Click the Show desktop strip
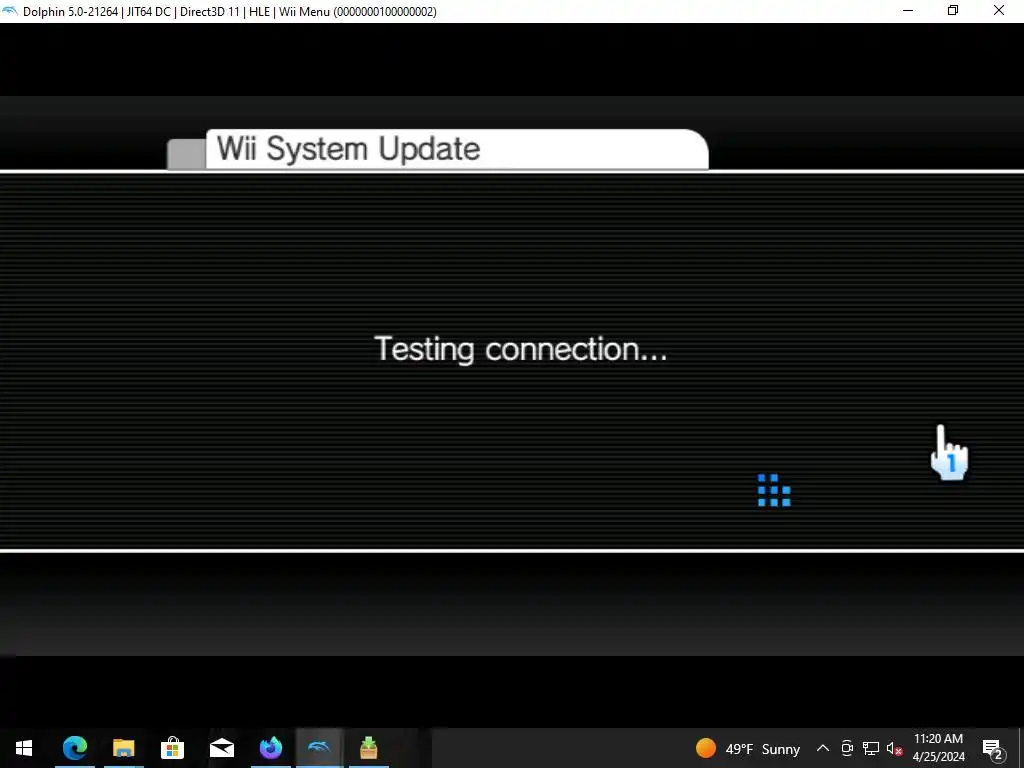 tap(1021, 748)
